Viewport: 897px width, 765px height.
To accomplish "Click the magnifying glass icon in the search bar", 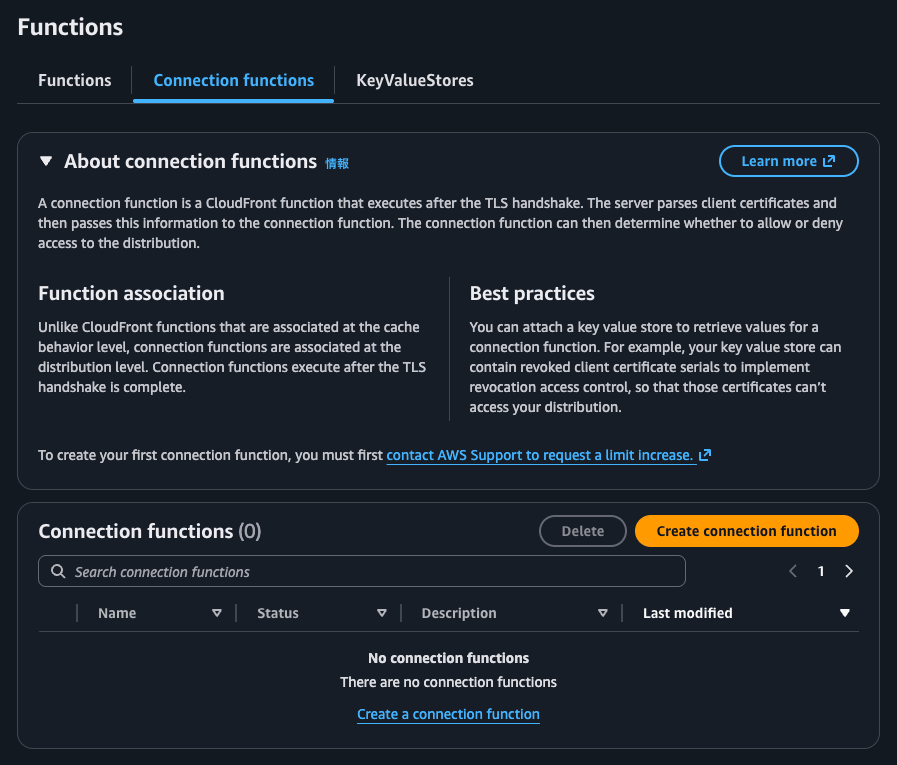I will (x=57, y=570).
